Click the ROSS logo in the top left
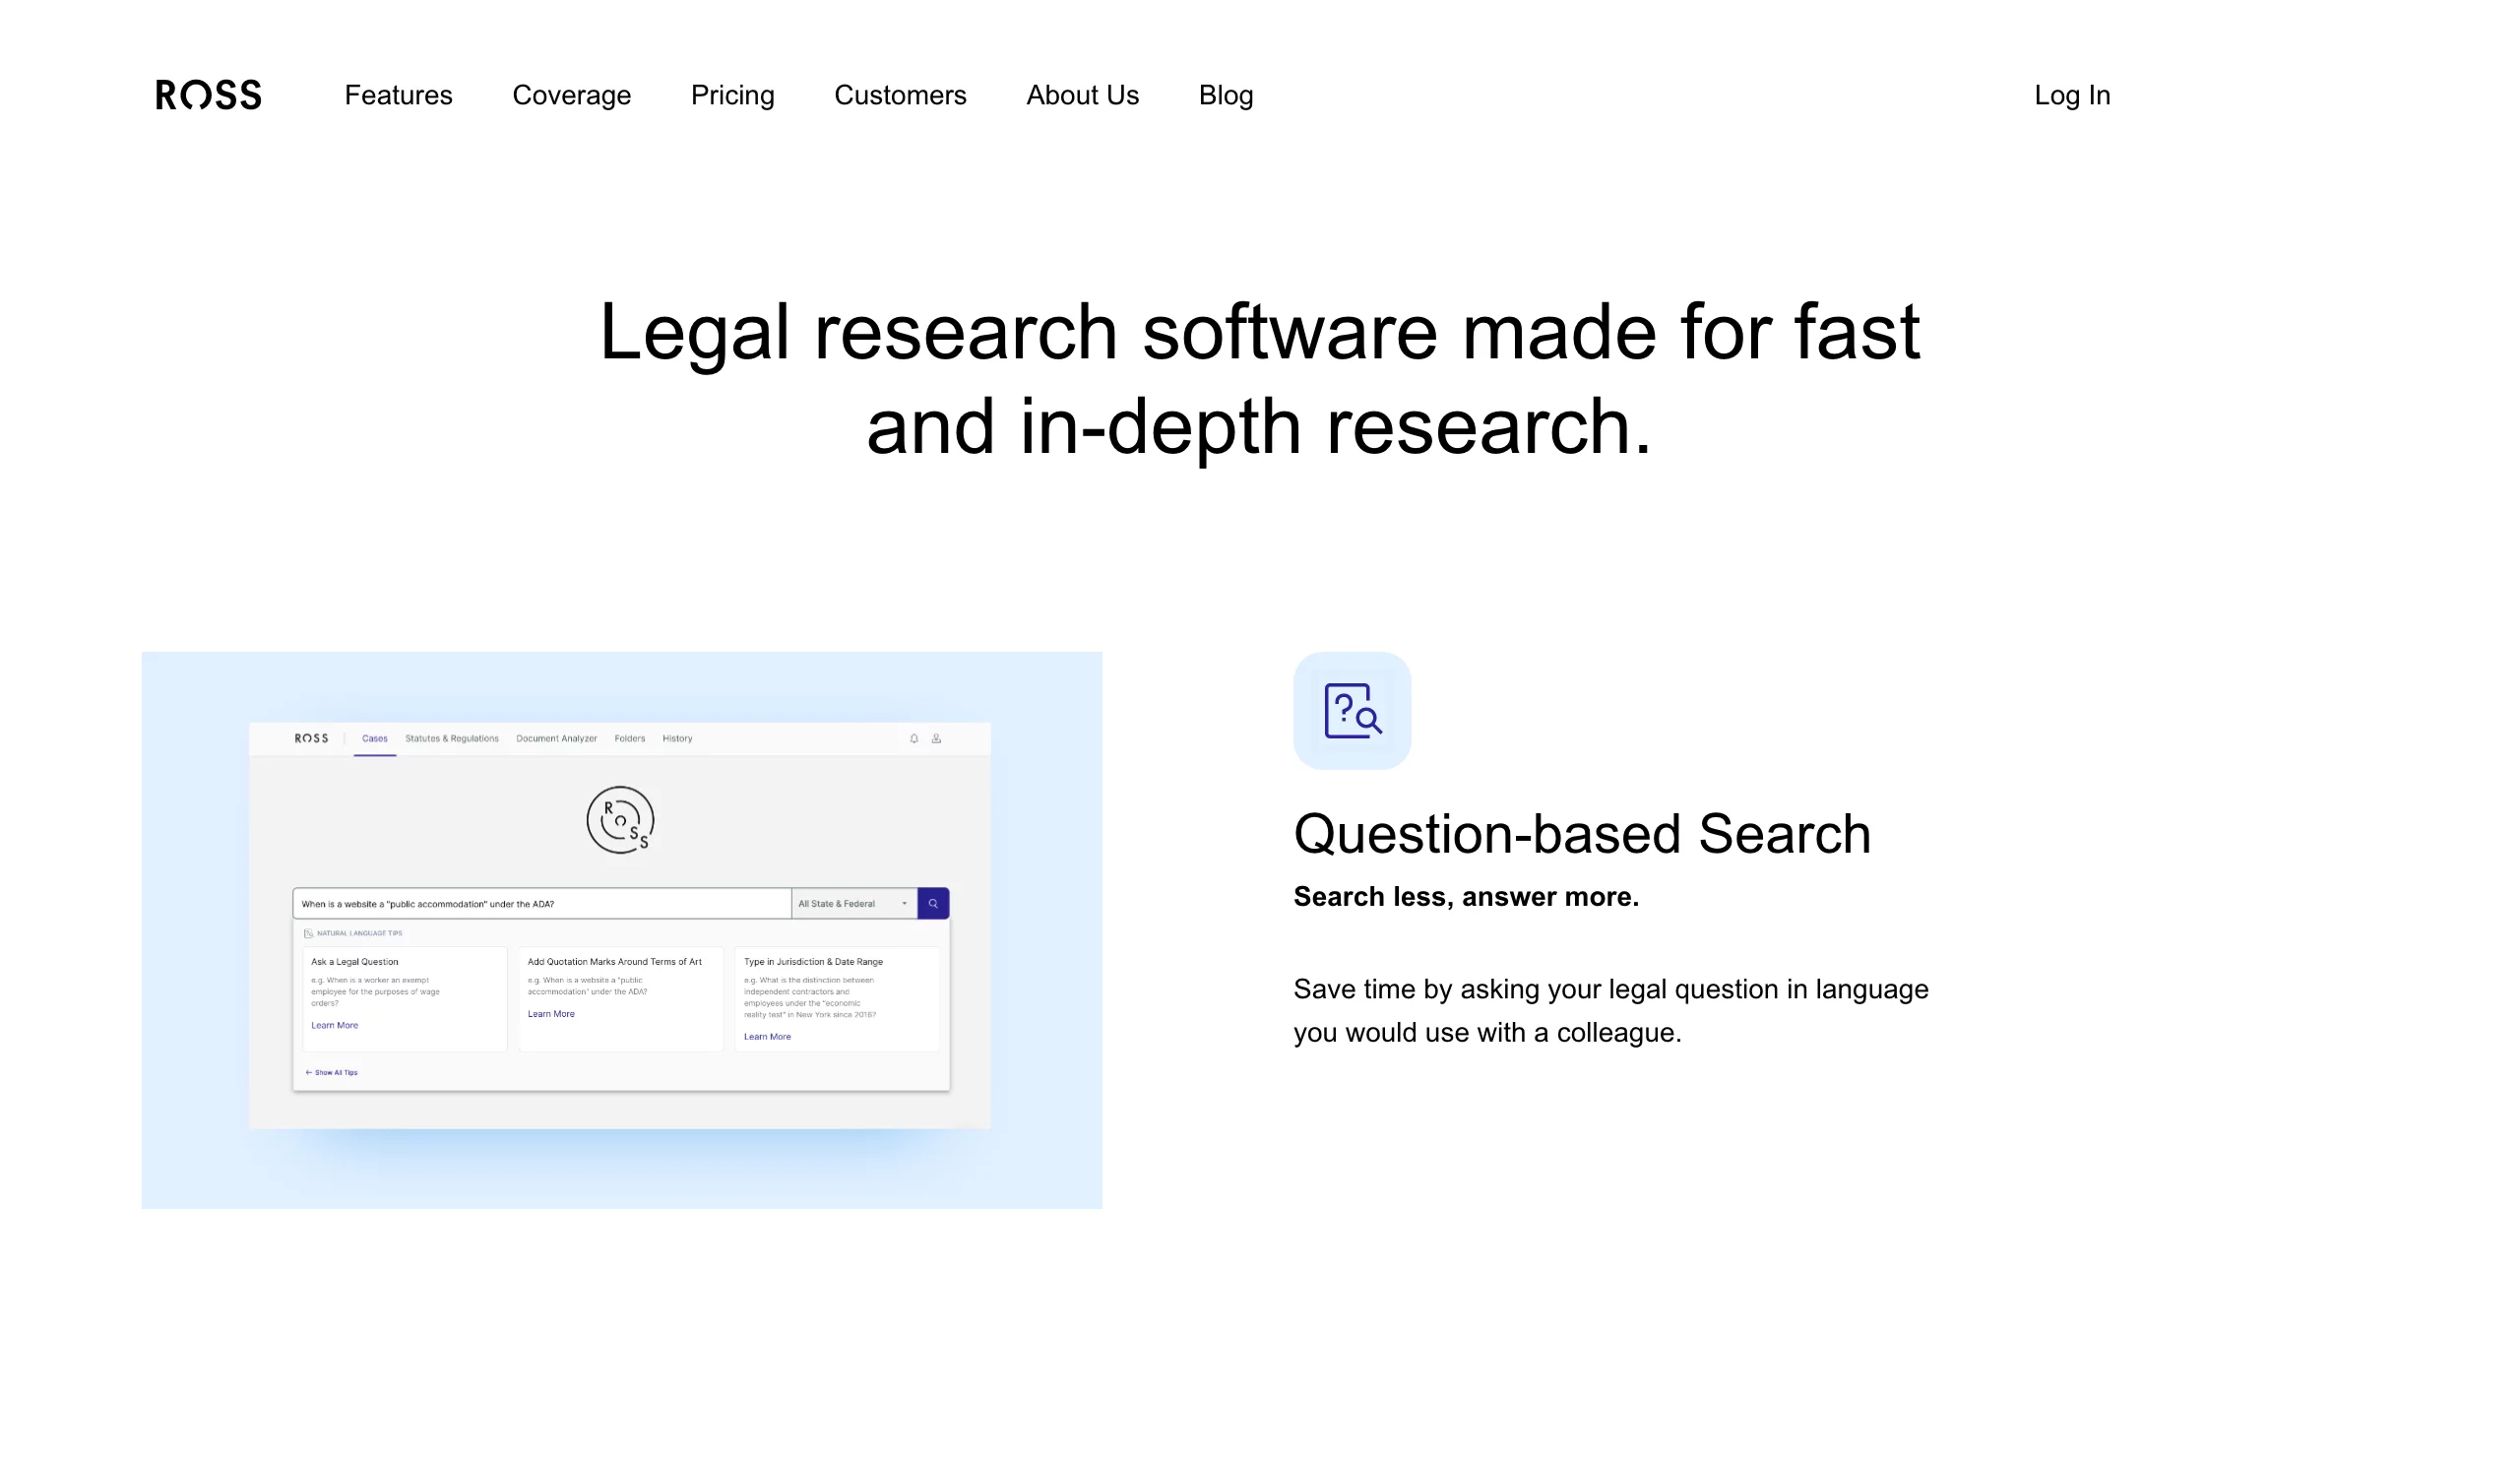Image resolution: width=2520 pixels, height=1467 pixels. click(x=206, y=96)
